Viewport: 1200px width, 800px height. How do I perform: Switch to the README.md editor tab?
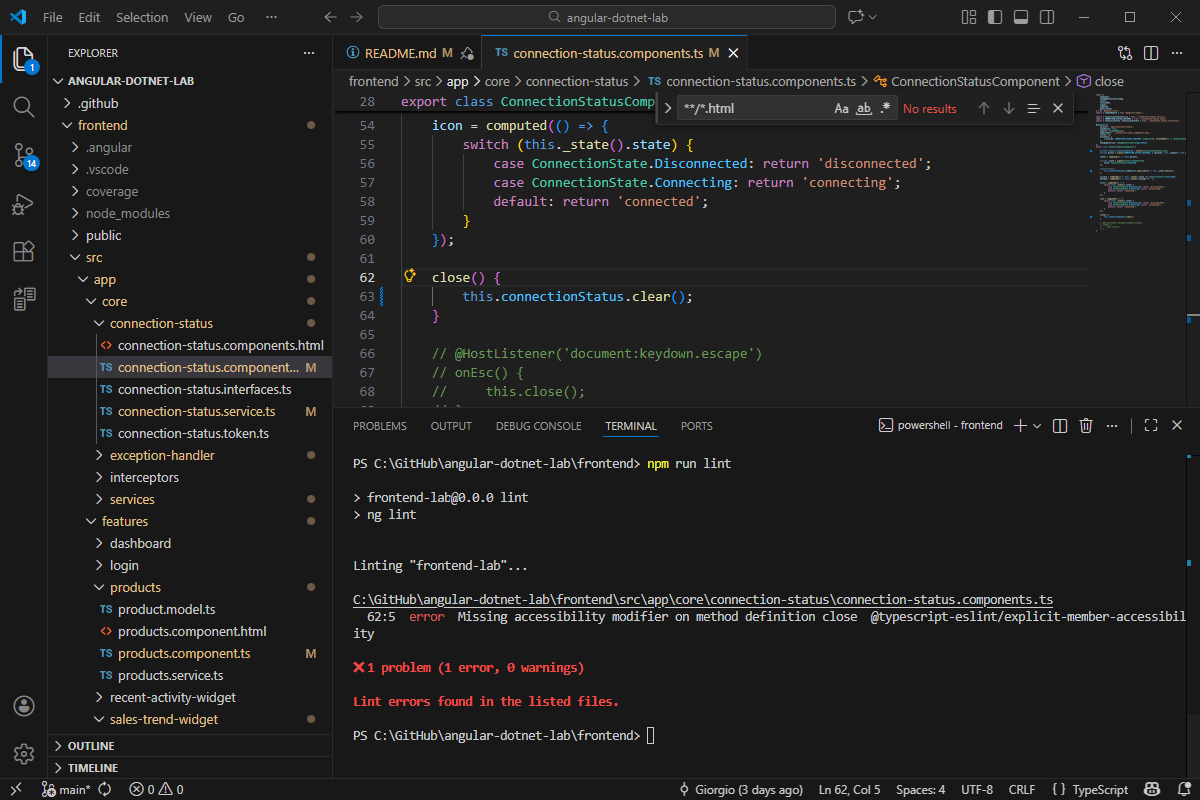pyautogui.click(x=408, y=53)
